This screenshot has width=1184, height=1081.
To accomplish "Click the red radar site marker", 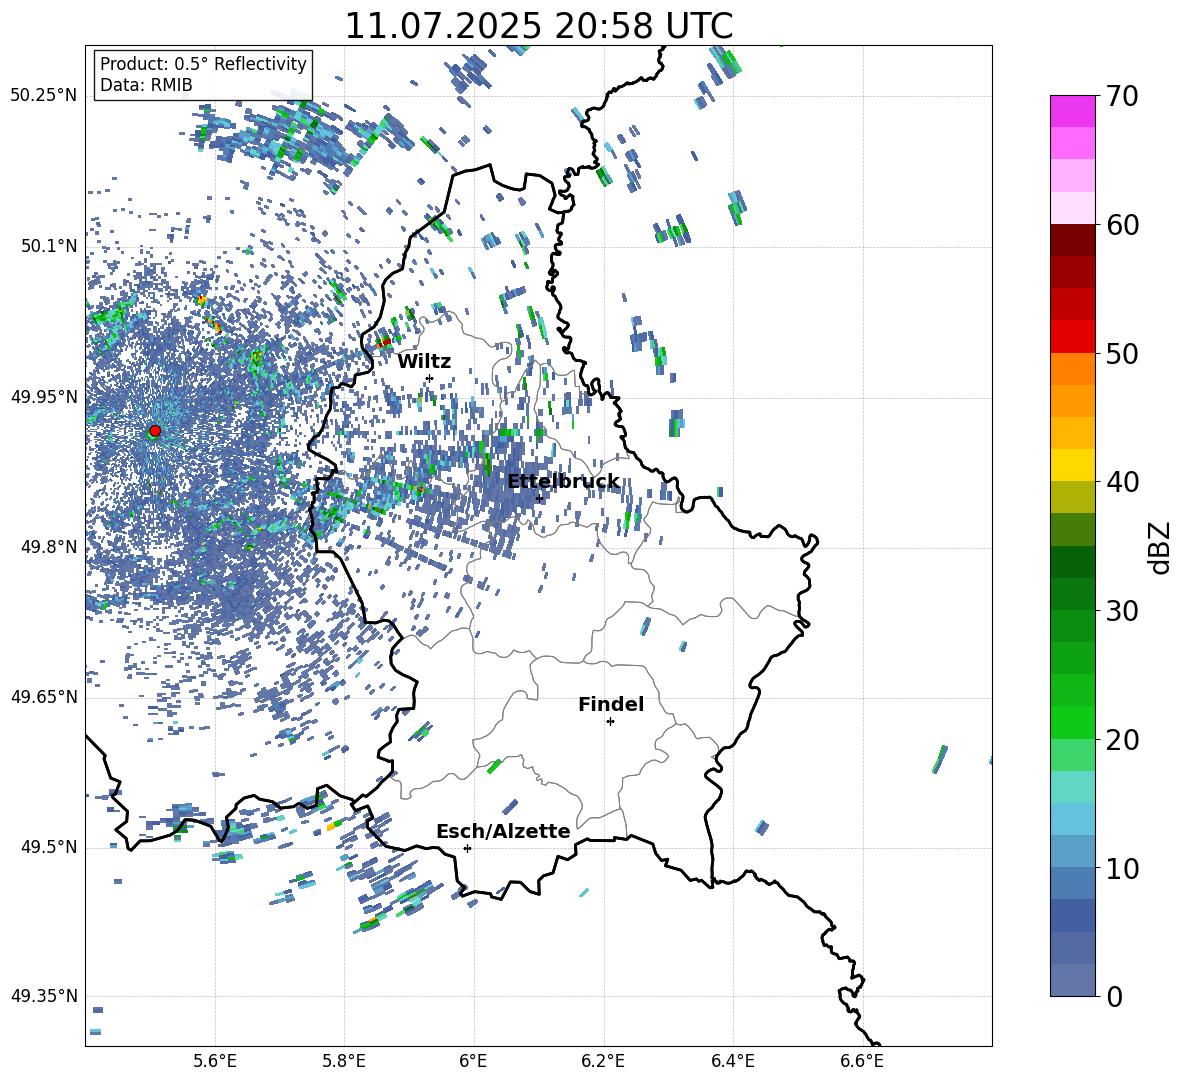I will (155, 431).
